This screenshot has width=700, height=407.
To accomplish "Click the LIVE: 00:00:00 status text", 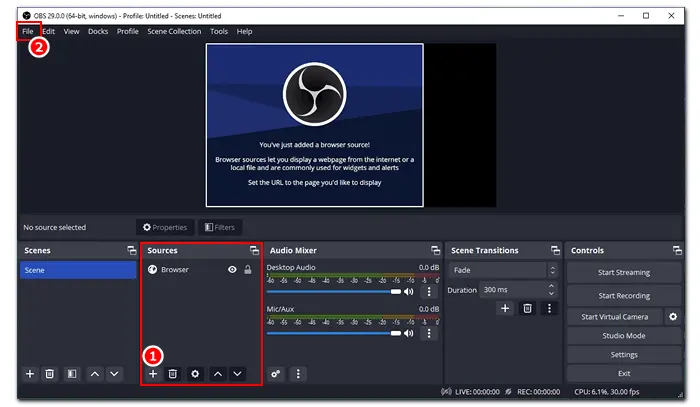I will click(x=477, y=392).
